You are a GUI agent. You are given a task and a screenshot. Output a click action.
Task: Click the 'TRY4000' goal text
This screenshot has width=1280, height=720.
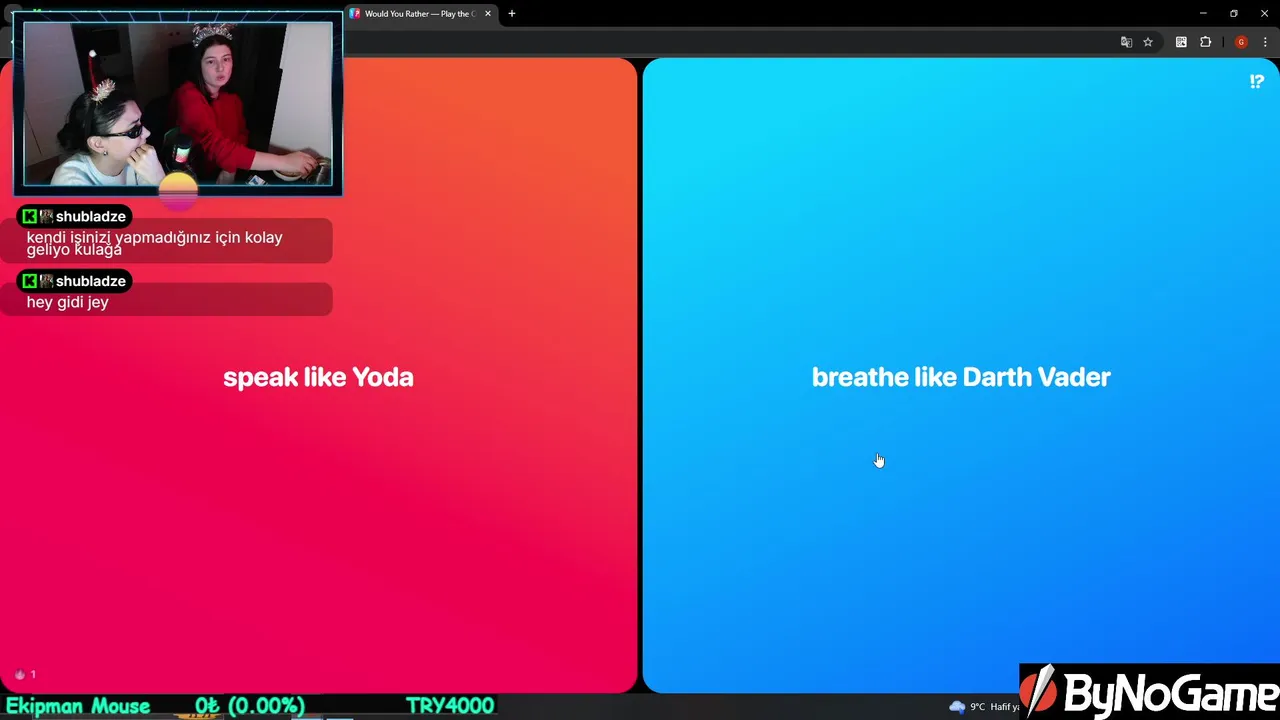(x=450, y=706)
